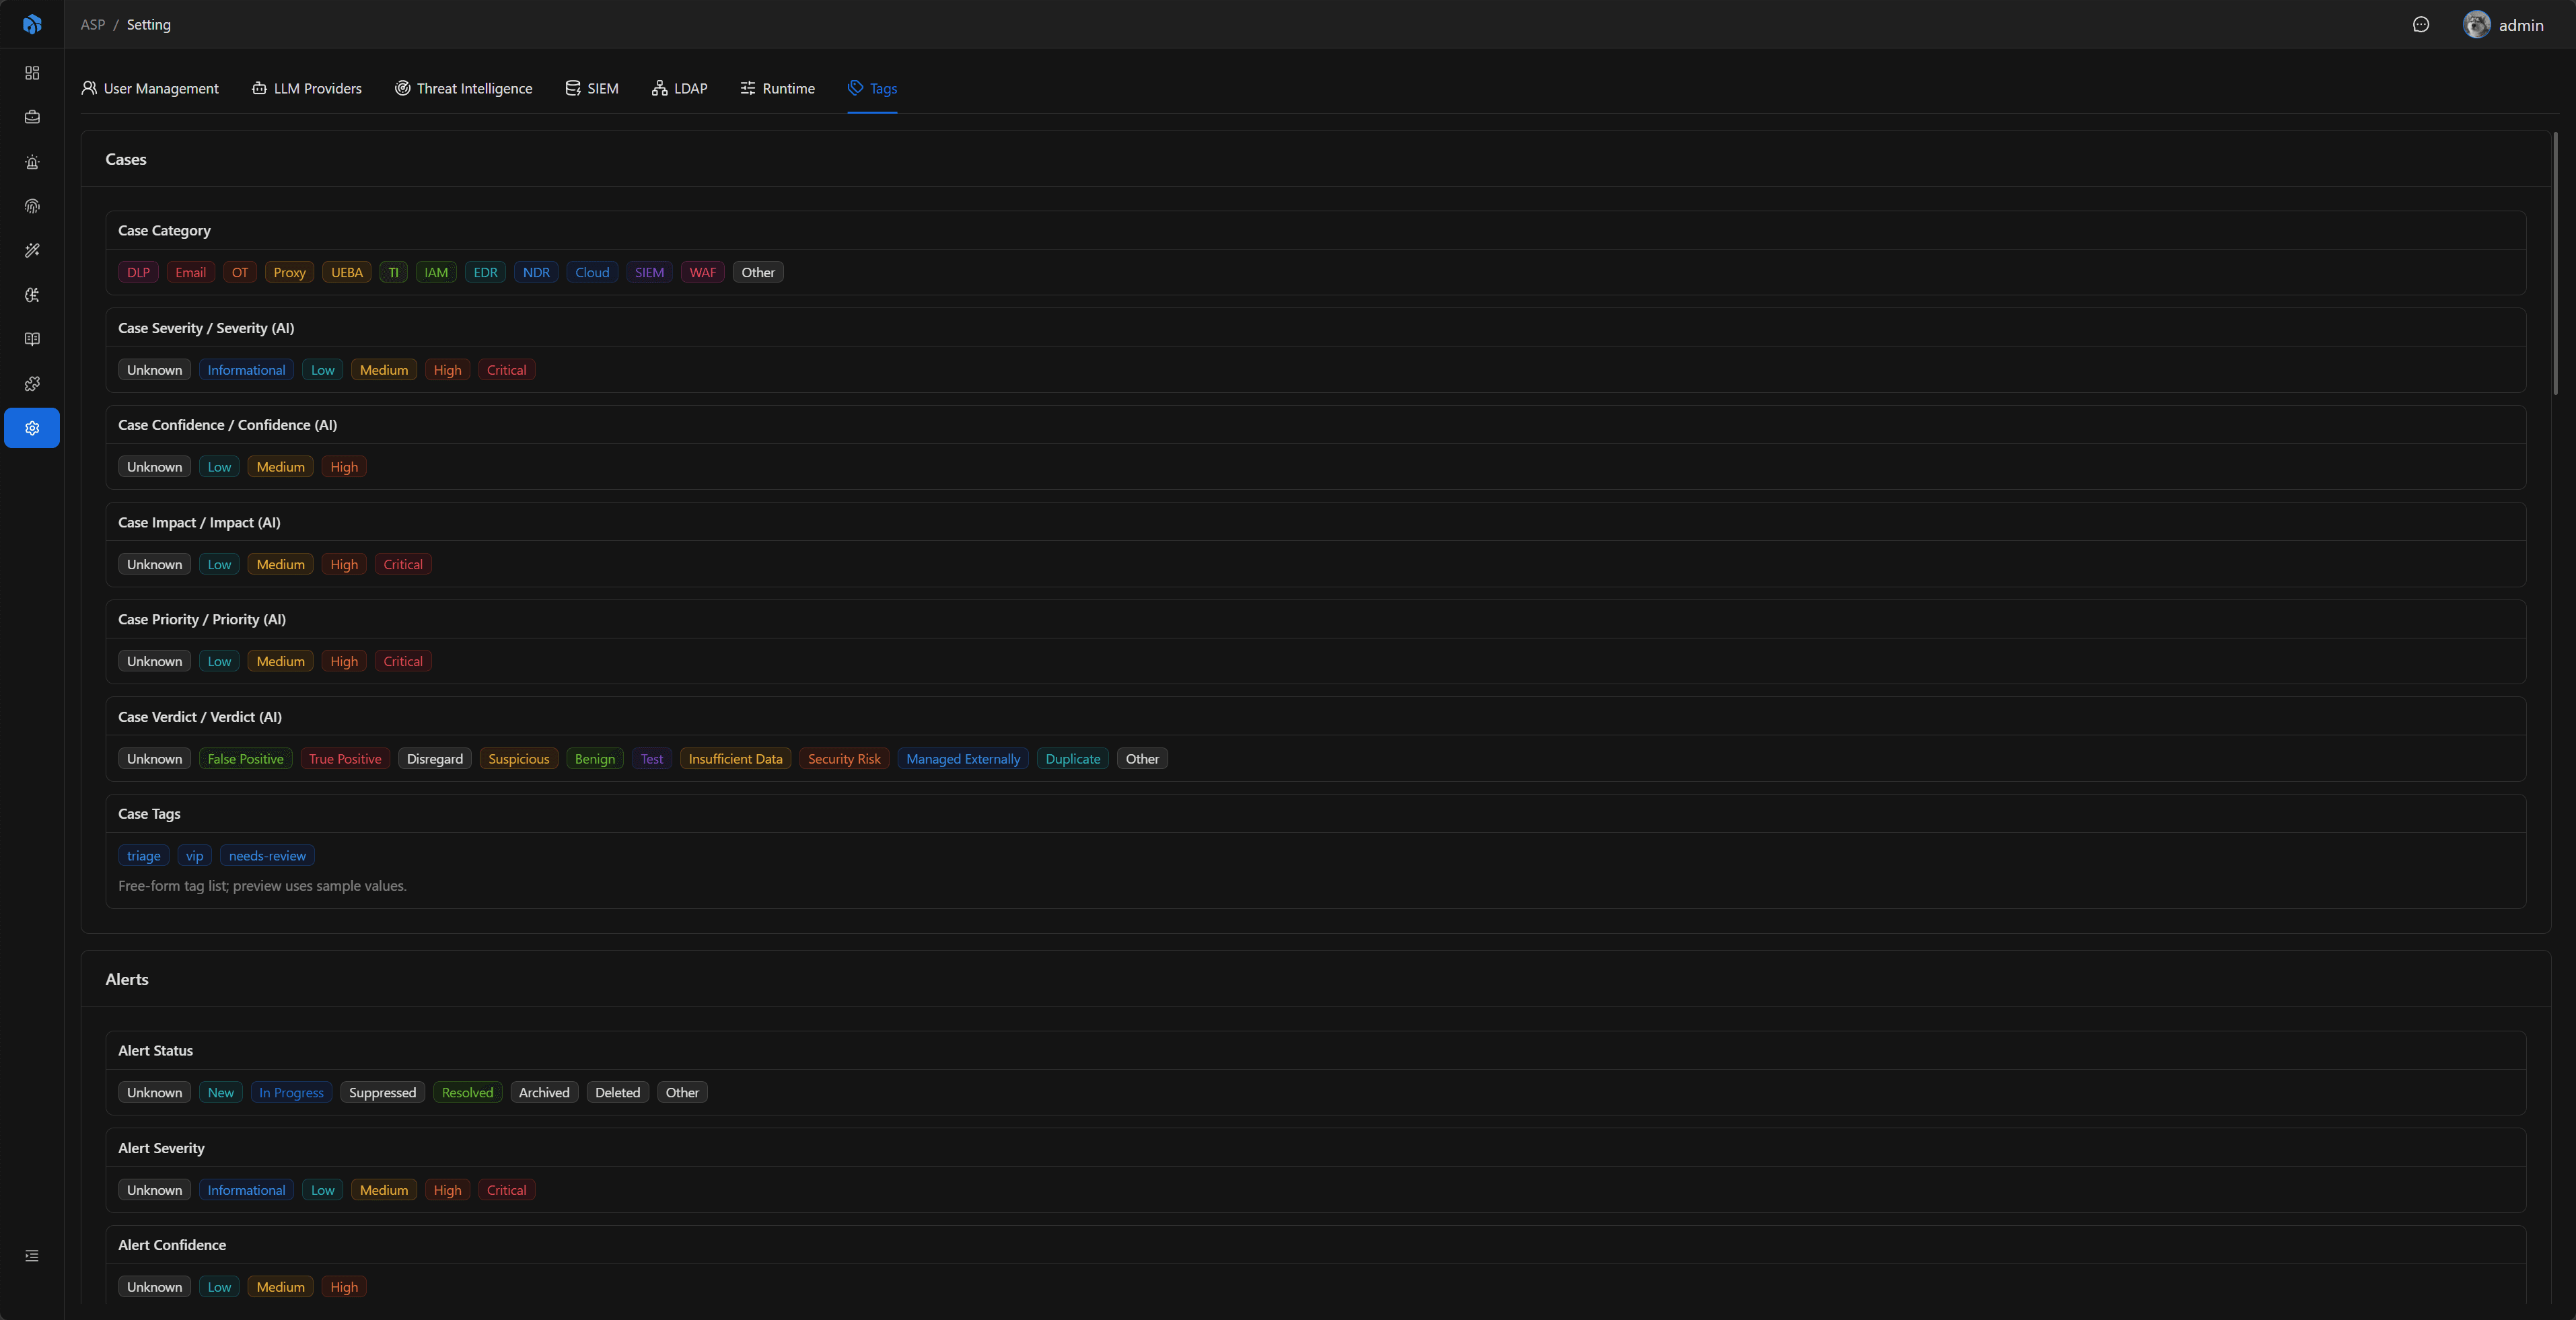Open the dashboard grid icon in sidebar

32,73
